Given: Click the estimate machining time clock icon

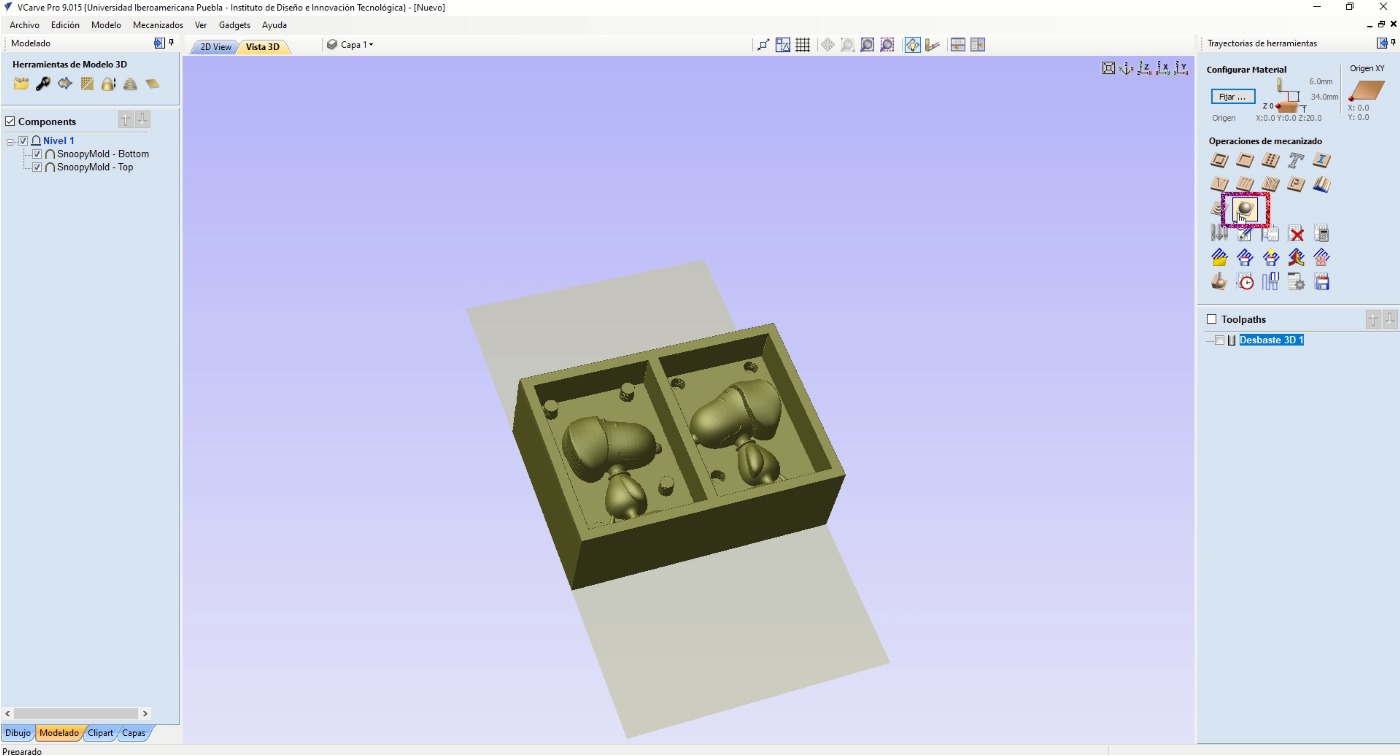Looking at the screenshot, I should (1245, 282).
